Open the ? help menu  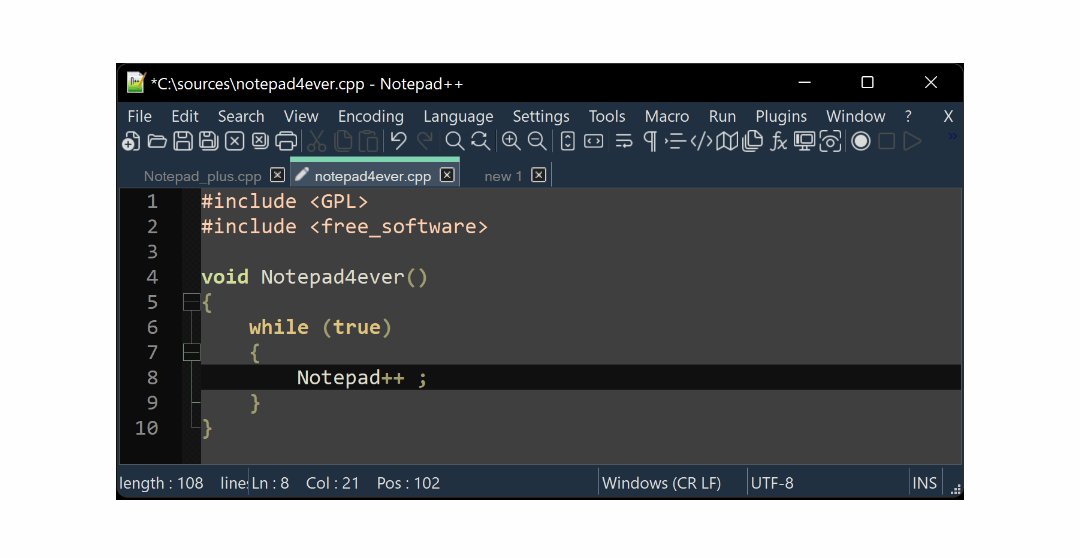tap(908, 116)
